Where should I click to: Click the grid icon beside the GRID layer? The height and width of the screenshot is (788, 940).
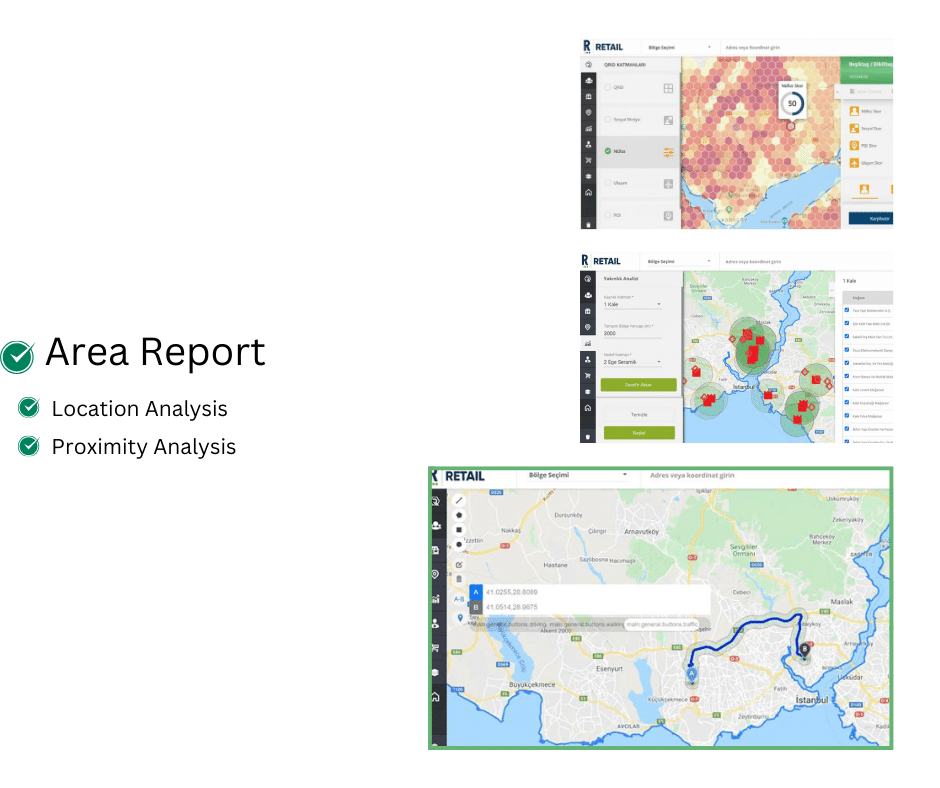point(668,89)
